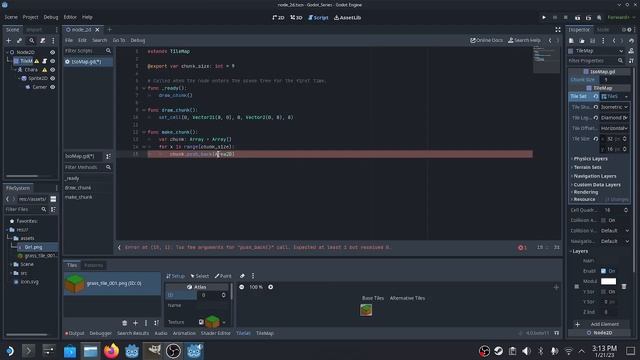Click the Filter Methods search field
Image resolution: width=640 pixels, height=360 pixels.
point(88,167)
